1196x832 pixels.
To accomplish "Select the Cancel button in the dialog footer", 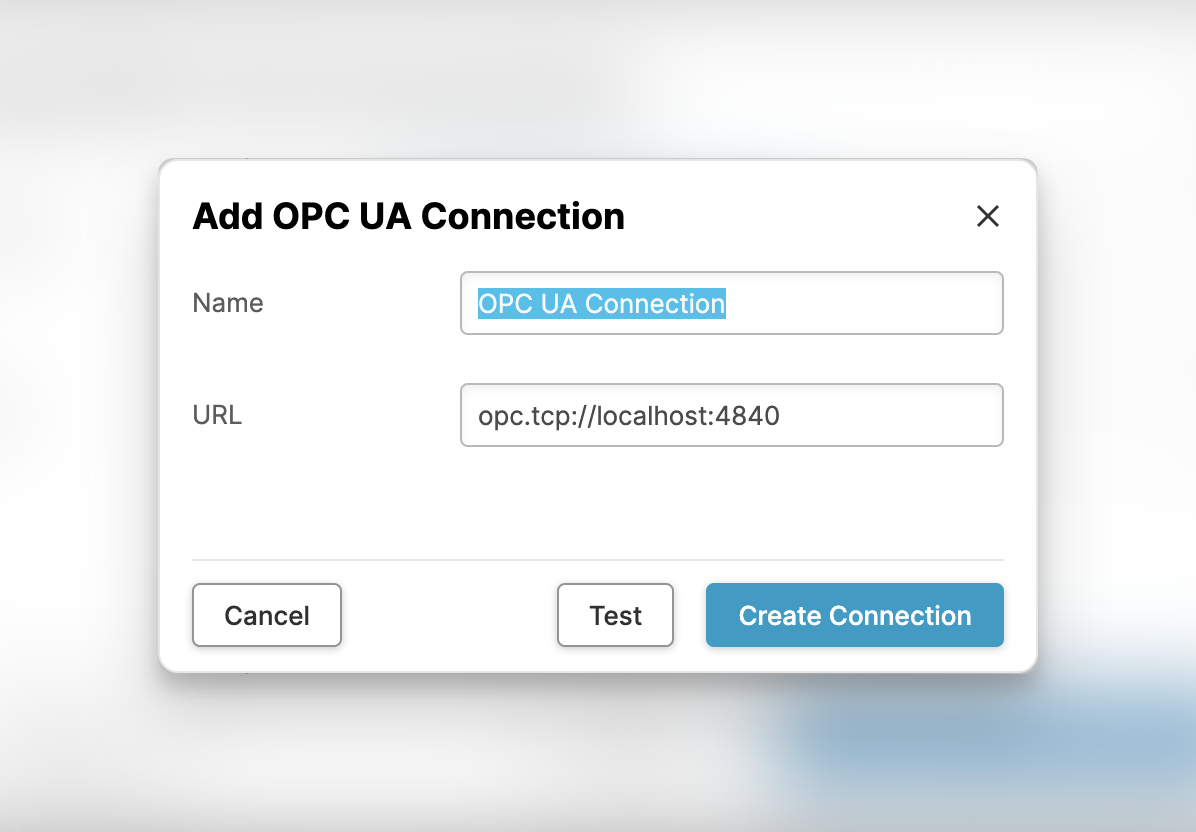I will tap(267, 615).
